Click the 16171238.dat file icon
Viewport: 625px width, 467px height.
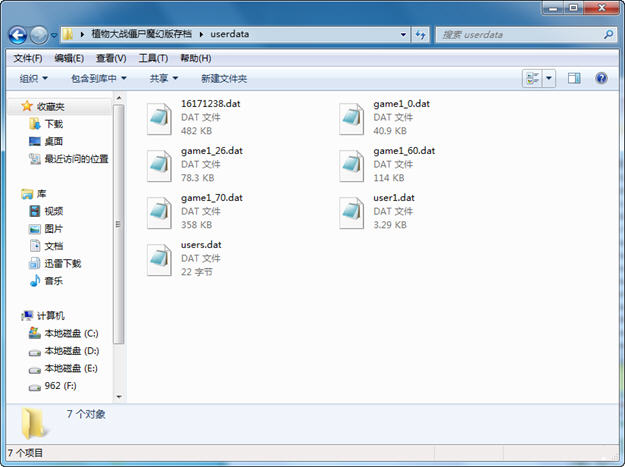pos(159,119)
